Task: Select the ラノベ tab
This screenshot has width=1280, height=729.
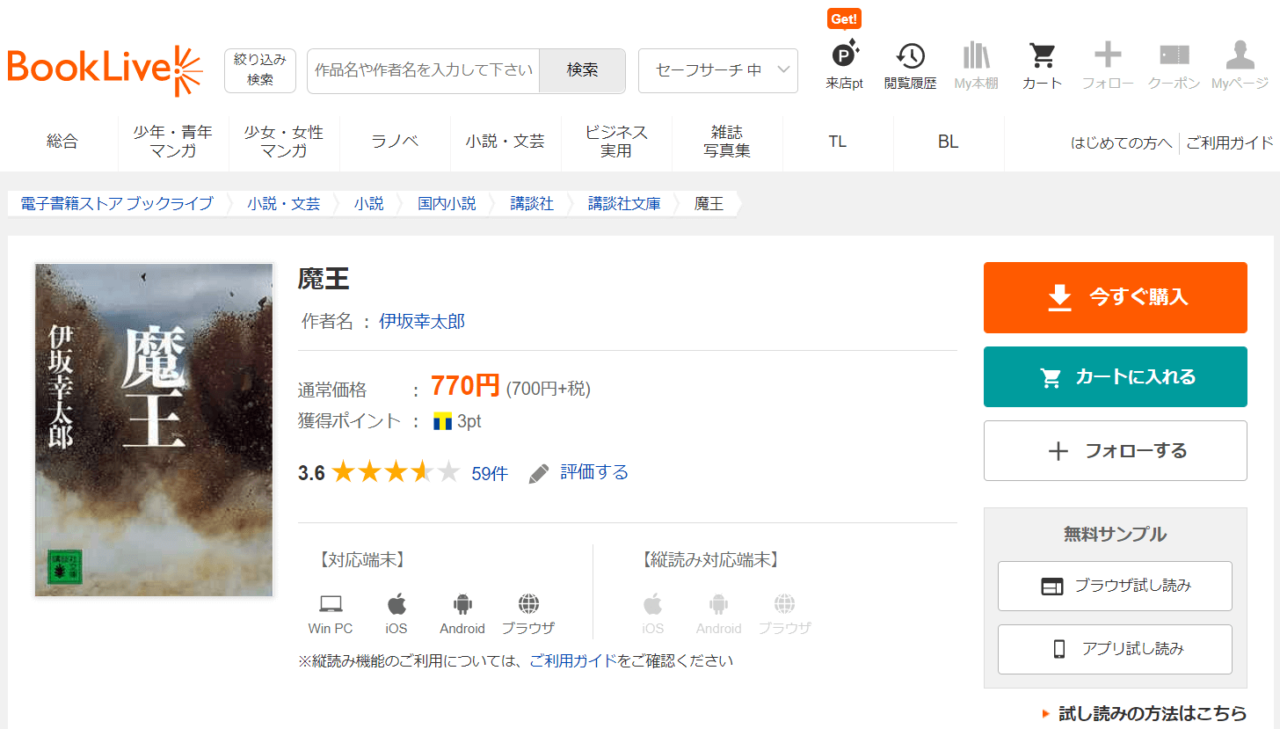Action: tap(395, 142)
